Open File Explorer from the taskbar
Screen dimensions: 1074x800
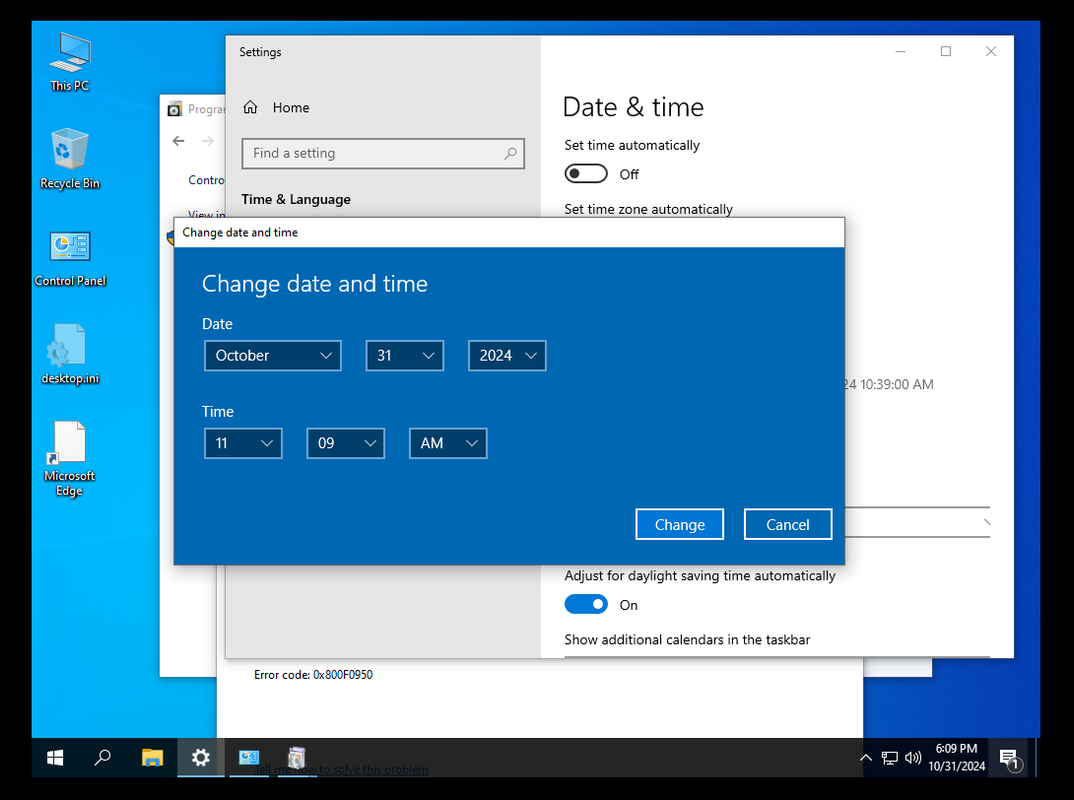152,758
